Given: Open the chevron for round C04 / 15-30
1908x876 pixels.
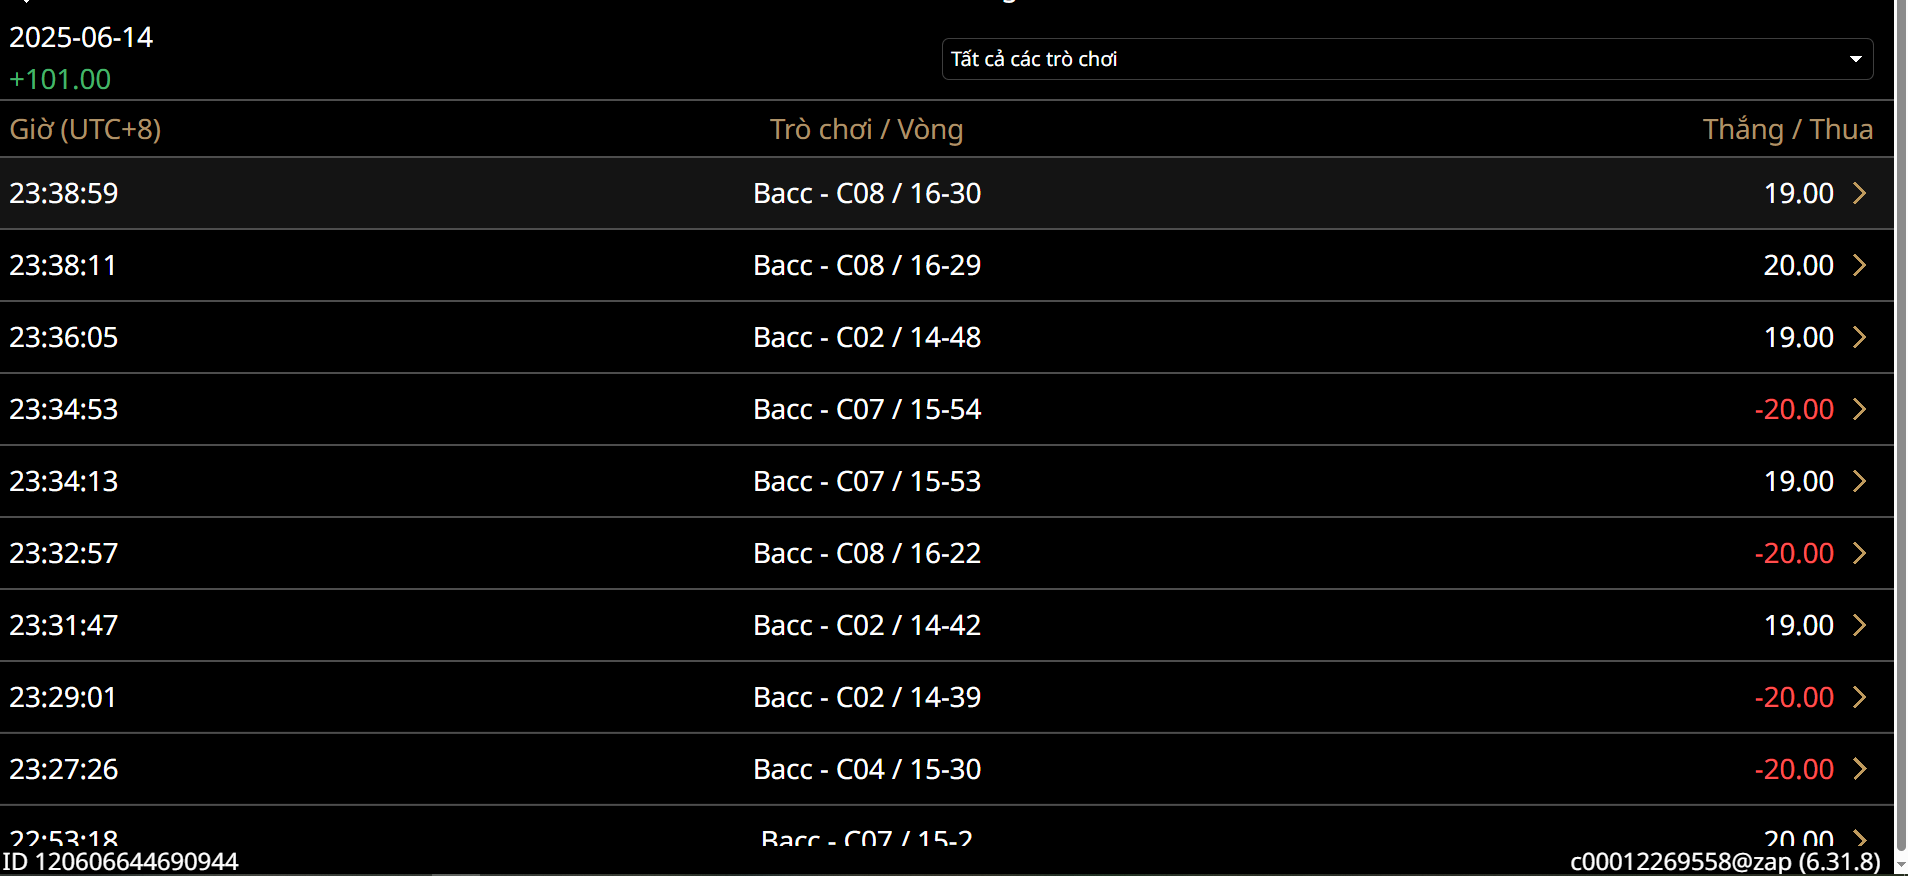Looking at the screenshot, I should click(x=1859, y=769).
